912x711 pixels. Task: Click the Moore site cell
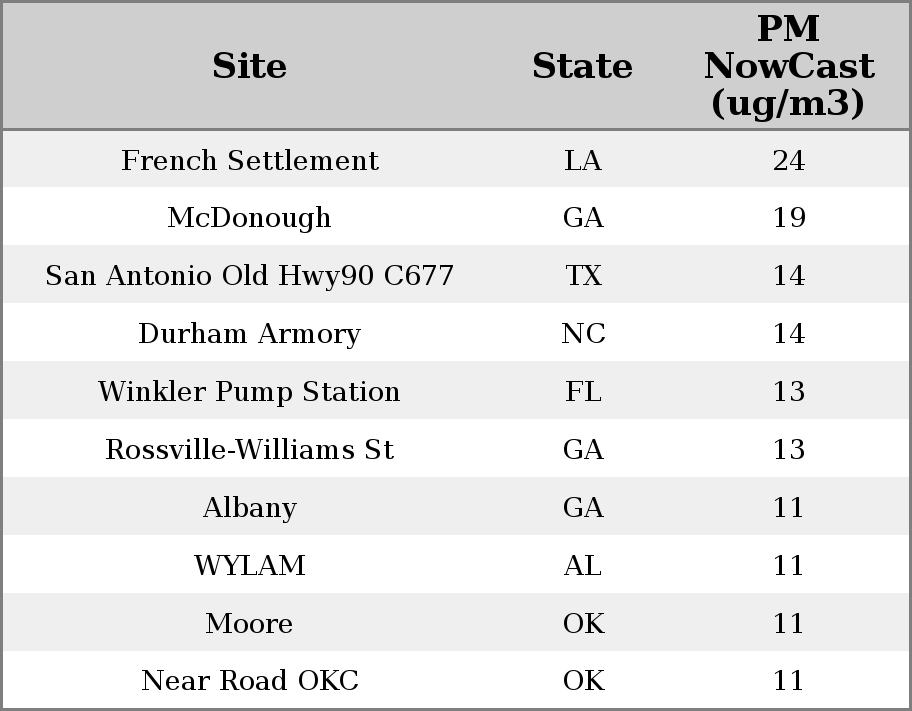[x=250, y=624]
